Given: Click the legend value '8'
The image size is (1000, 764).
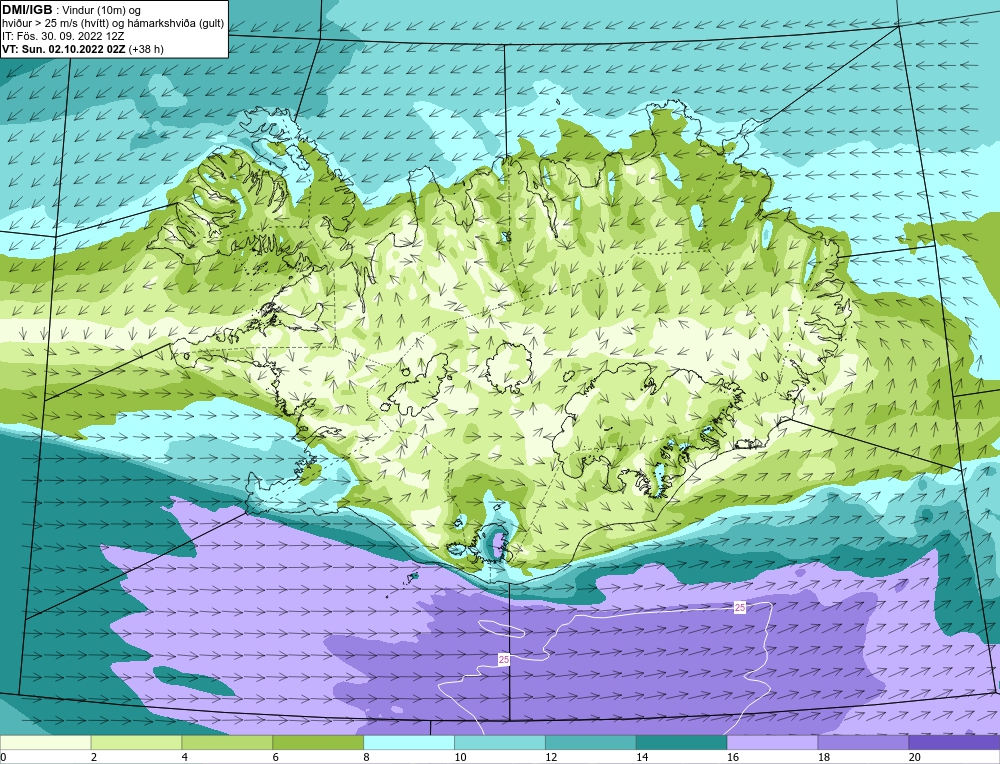Looking at the screenshot, I should (367, 757).
